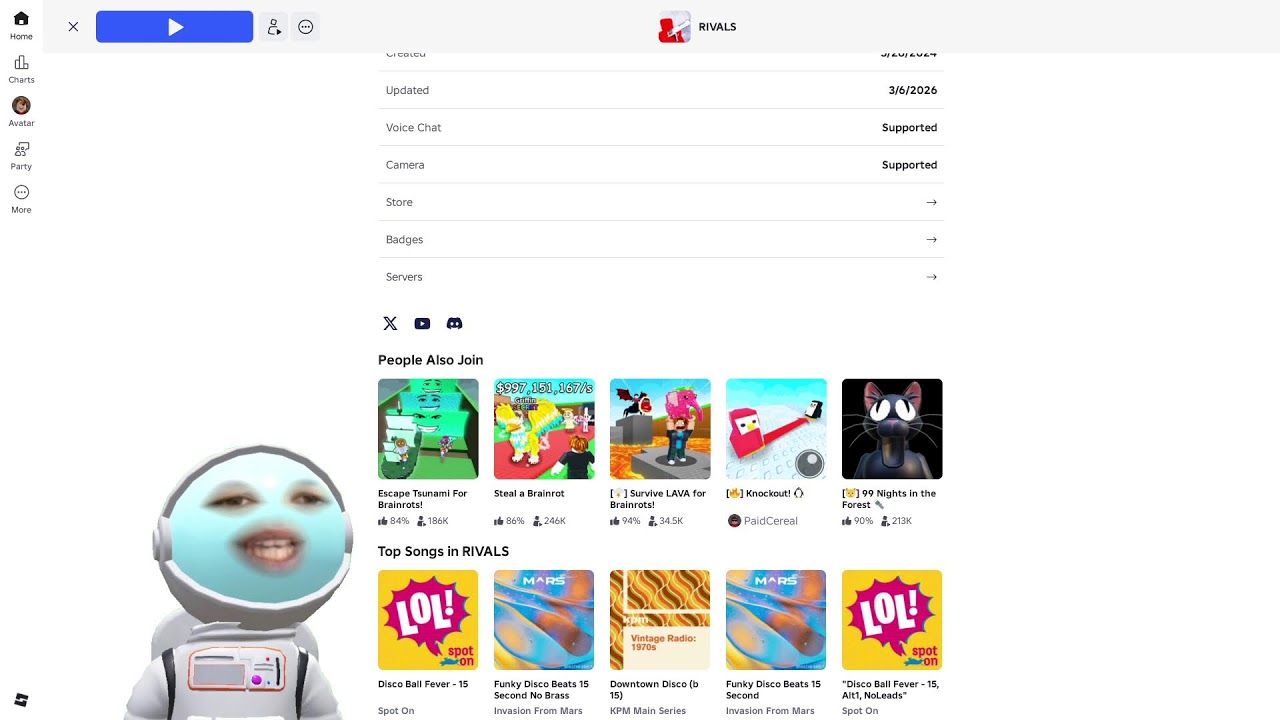Click the Camera row label
This screenshot has width=1280, height=720.
click(405, 165)
